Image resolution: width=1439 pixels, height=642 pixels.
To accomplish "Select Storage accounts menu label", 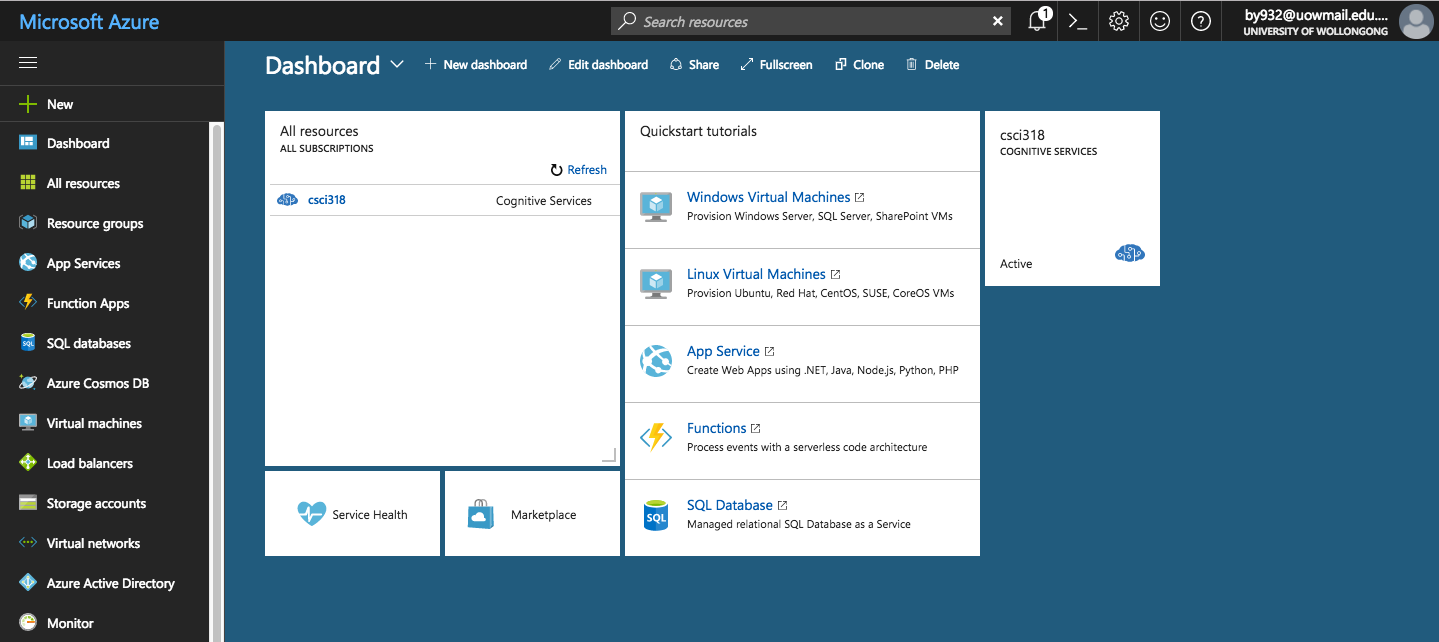I will coord(96,503).
